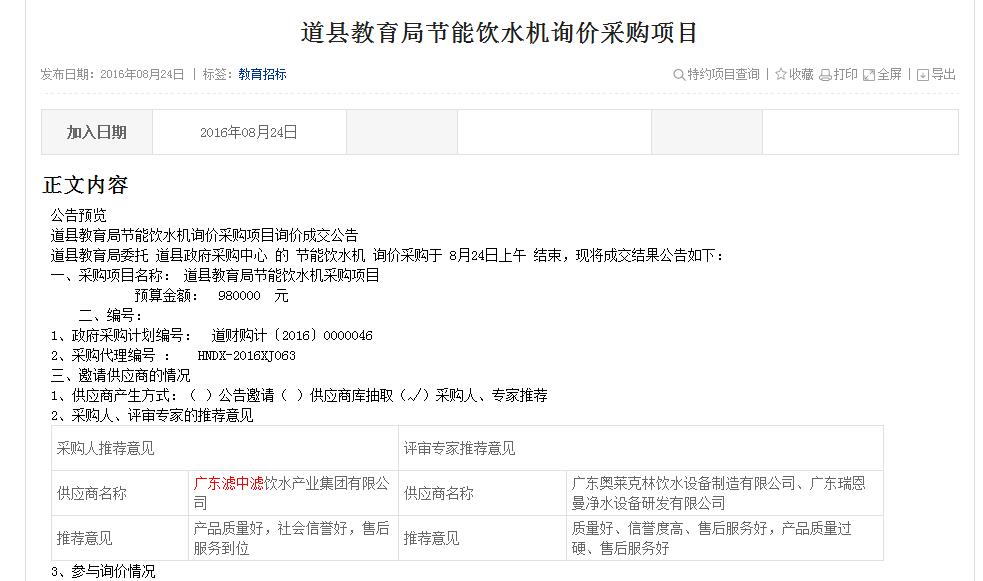This screenshot has width=983, height=581.
Task: Open the 教育招标 tag link
Action: 261,72
